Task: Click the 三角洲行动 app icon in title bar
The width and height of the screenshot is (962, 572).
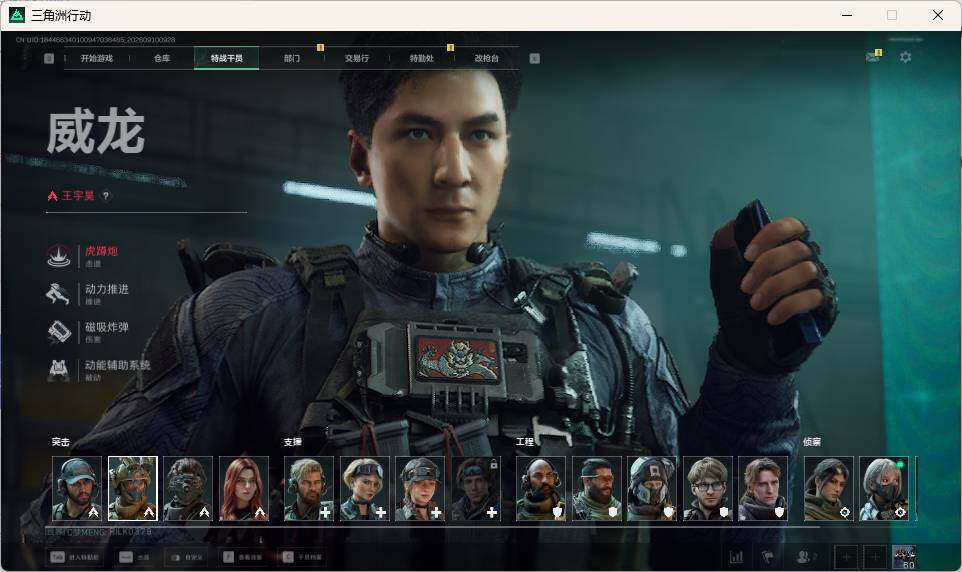Action: click(17, 15)
